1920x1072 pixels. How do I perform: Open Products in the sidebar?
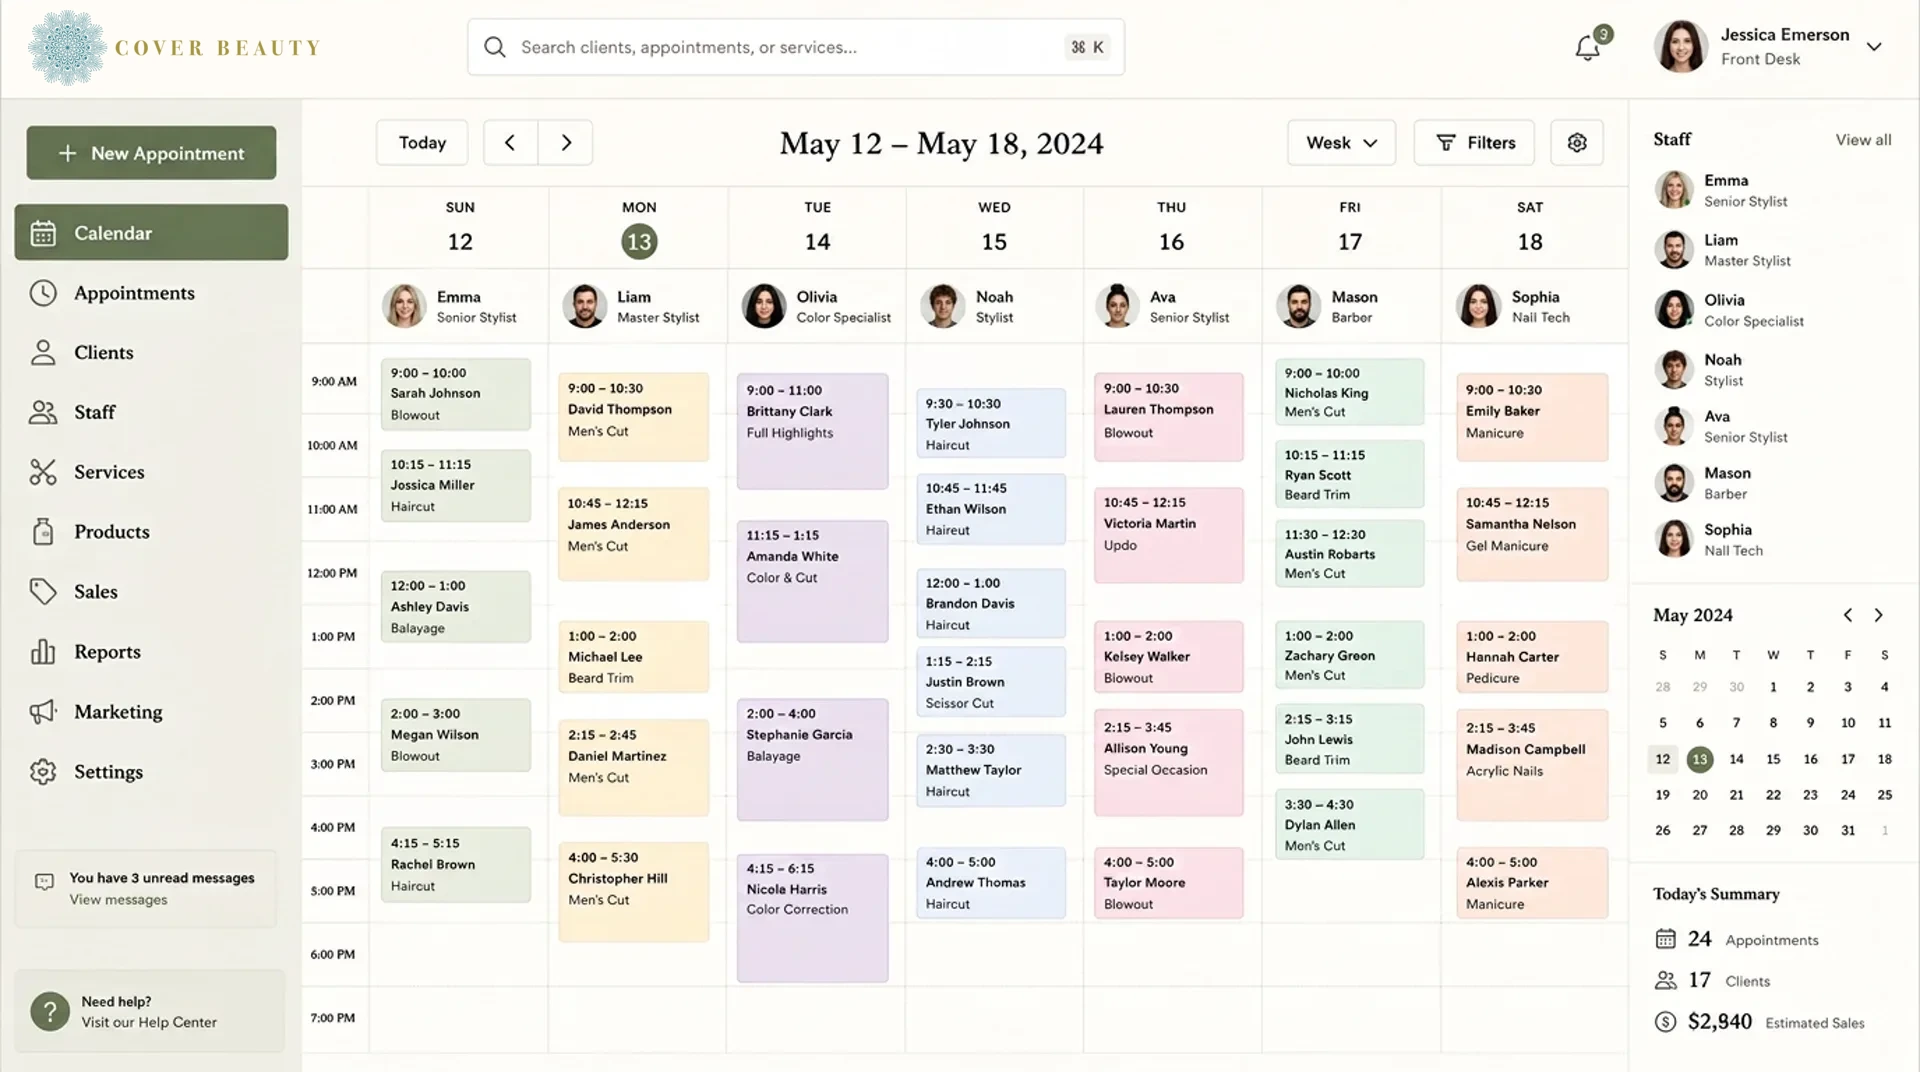tap(151, 532)
